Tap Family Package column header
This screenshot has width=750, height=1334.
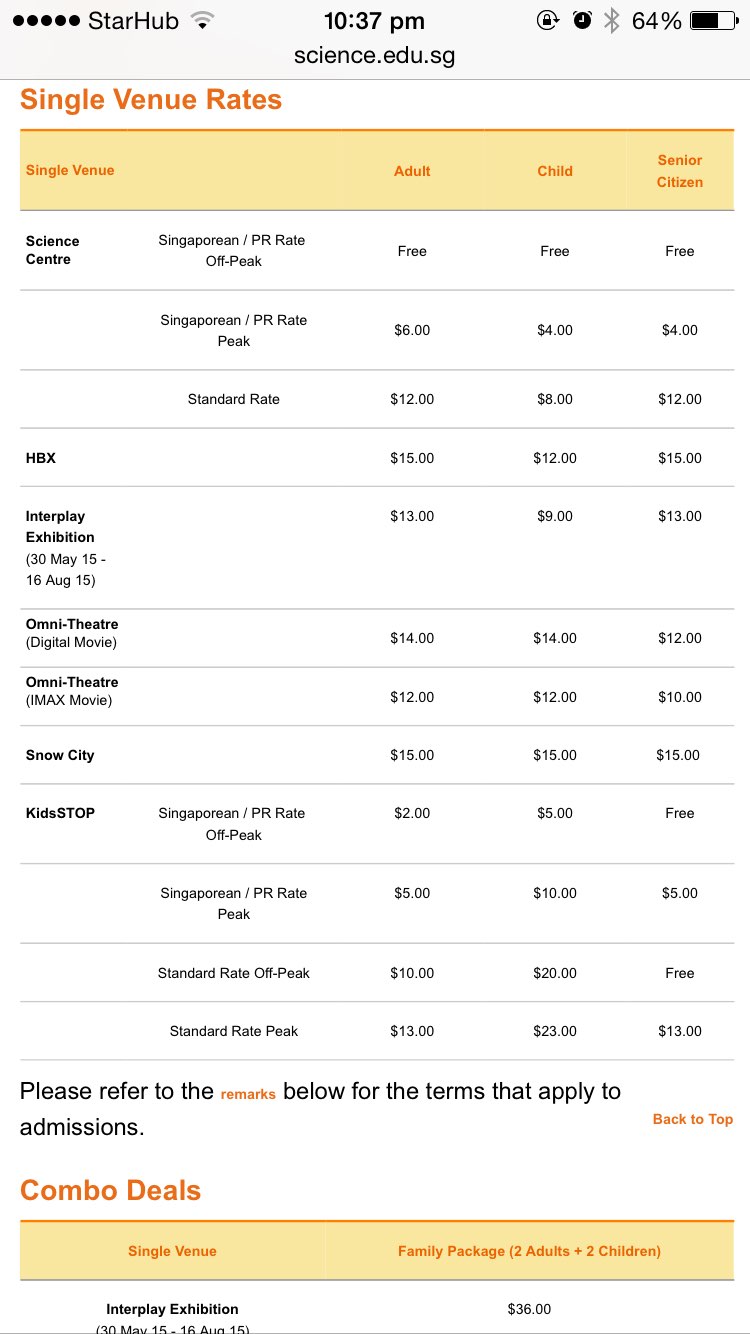529,1251
